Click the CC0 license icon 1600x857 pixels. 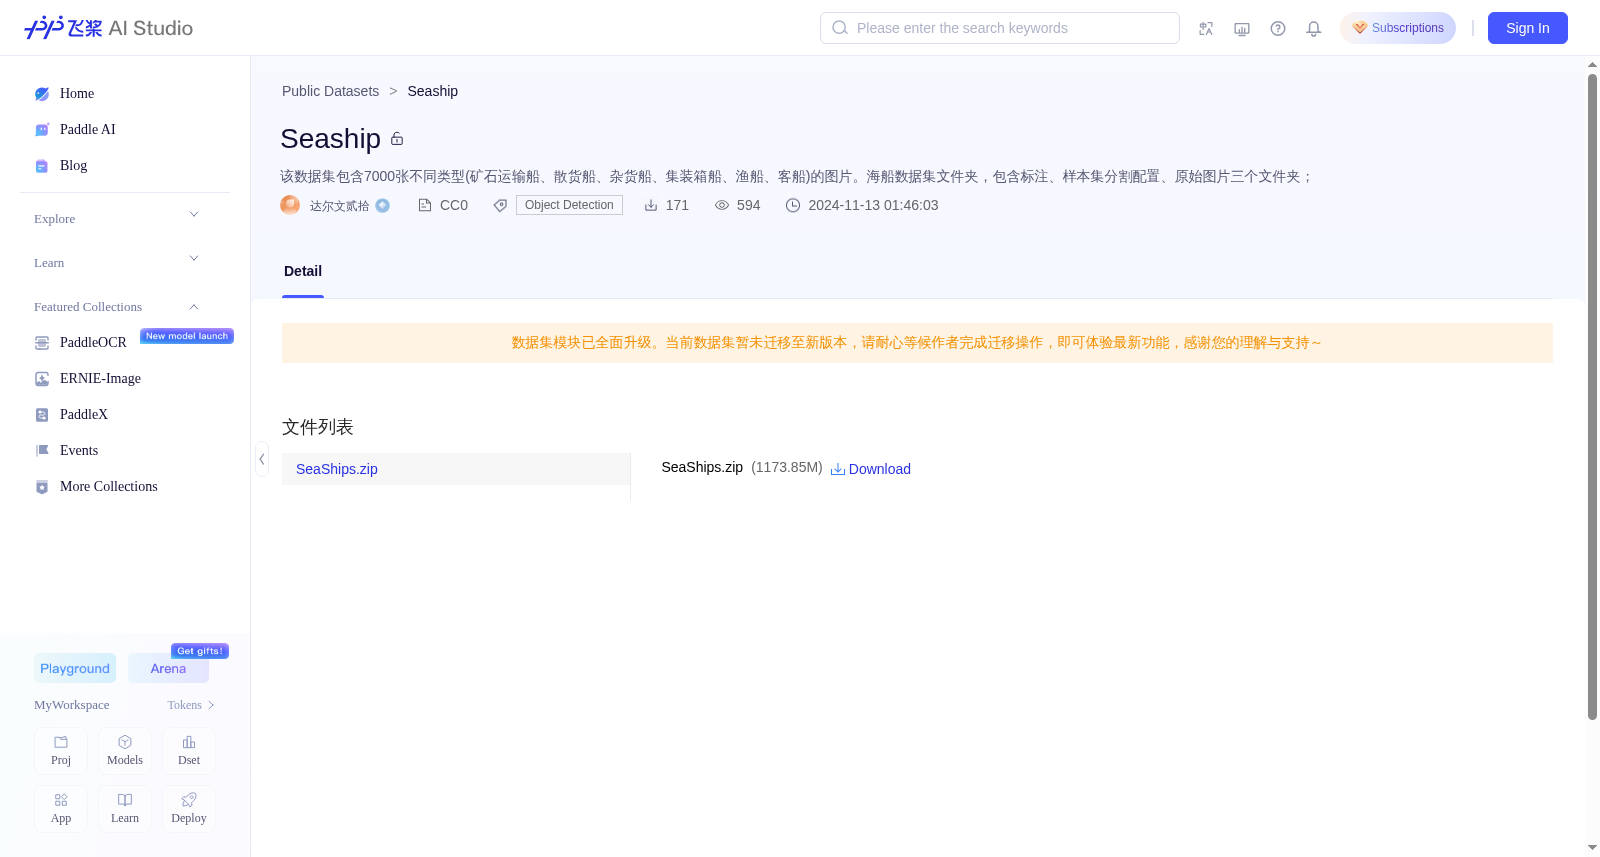425,205
